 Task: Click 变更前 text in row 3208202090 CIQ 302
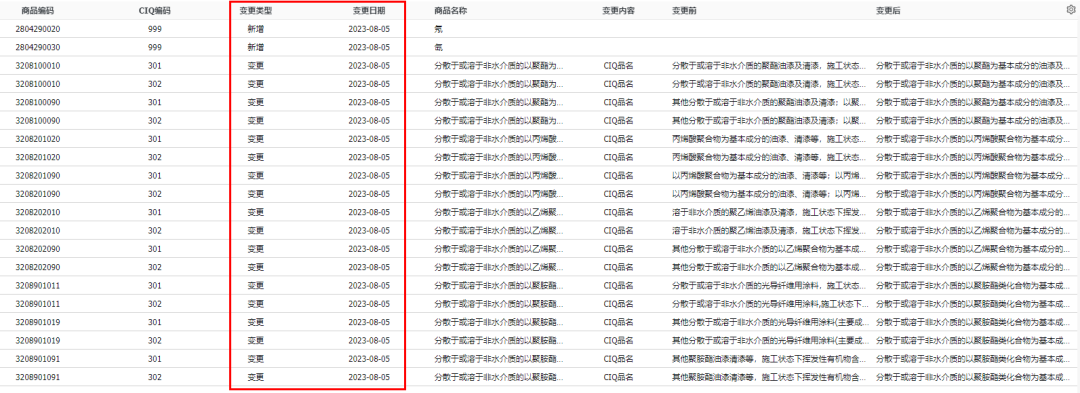tap(768, 267)
